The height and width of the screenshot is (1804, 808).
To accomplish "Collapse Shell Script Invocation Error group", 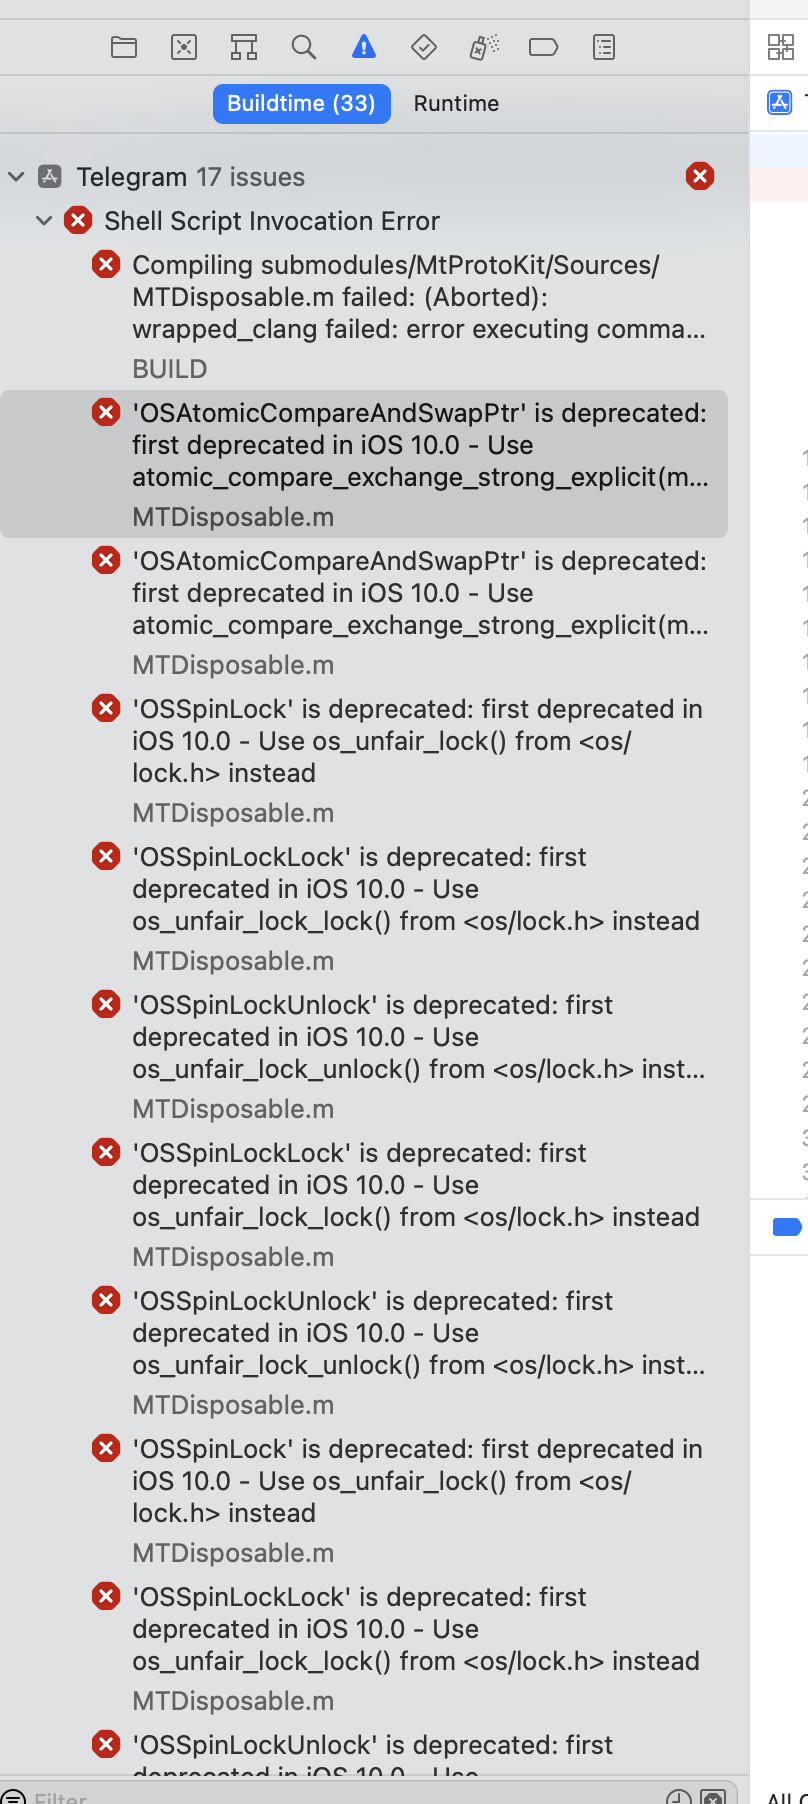I will (44, 221).
